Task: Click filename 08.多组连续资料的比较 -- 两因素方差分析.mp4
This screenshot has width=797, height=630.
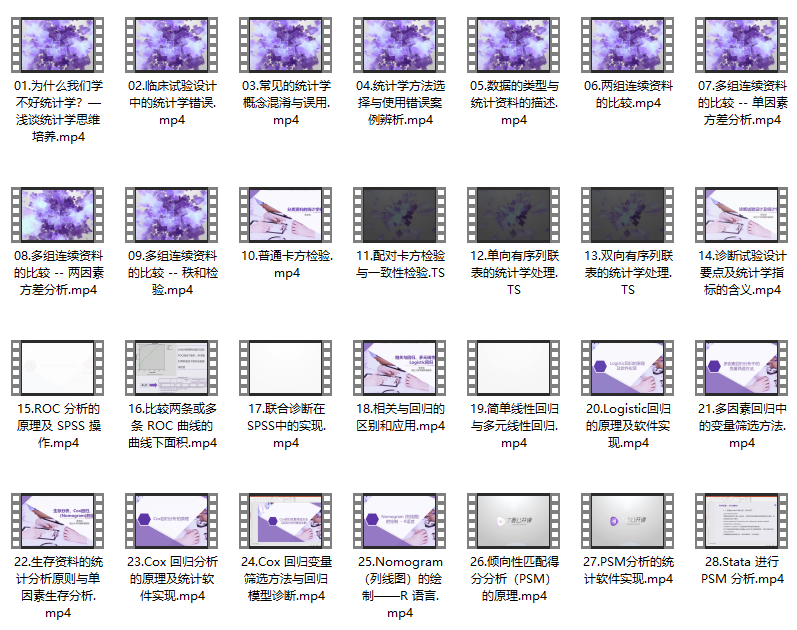Action: coord(58,273)
